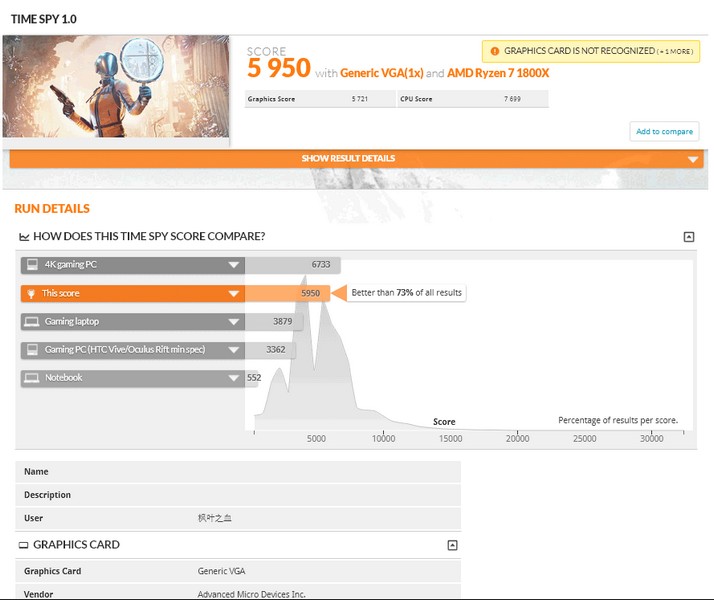
Task: Click the RUN DETAILS heading
Action: point(52,208)
